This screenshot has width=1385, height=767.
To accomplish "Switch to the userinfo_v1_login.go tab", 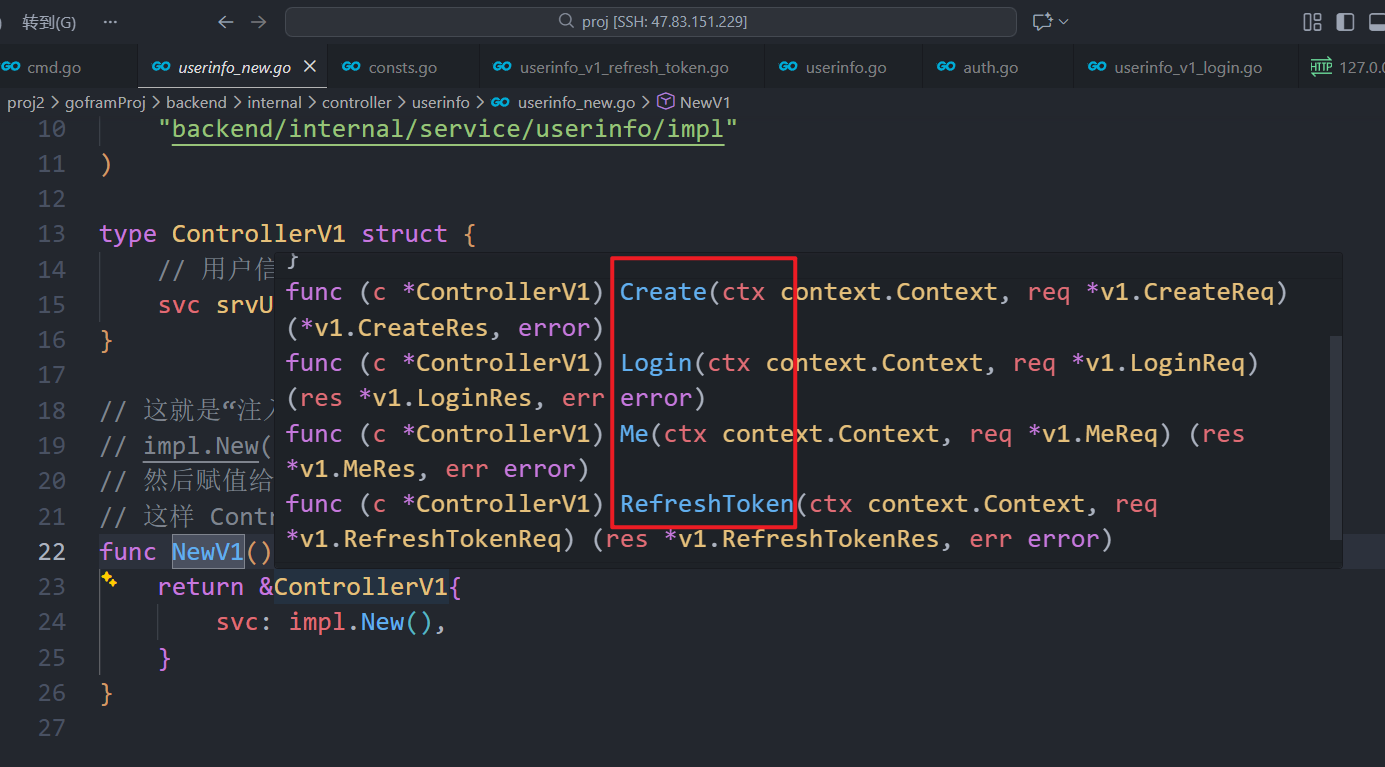I will click(1188, 67).
